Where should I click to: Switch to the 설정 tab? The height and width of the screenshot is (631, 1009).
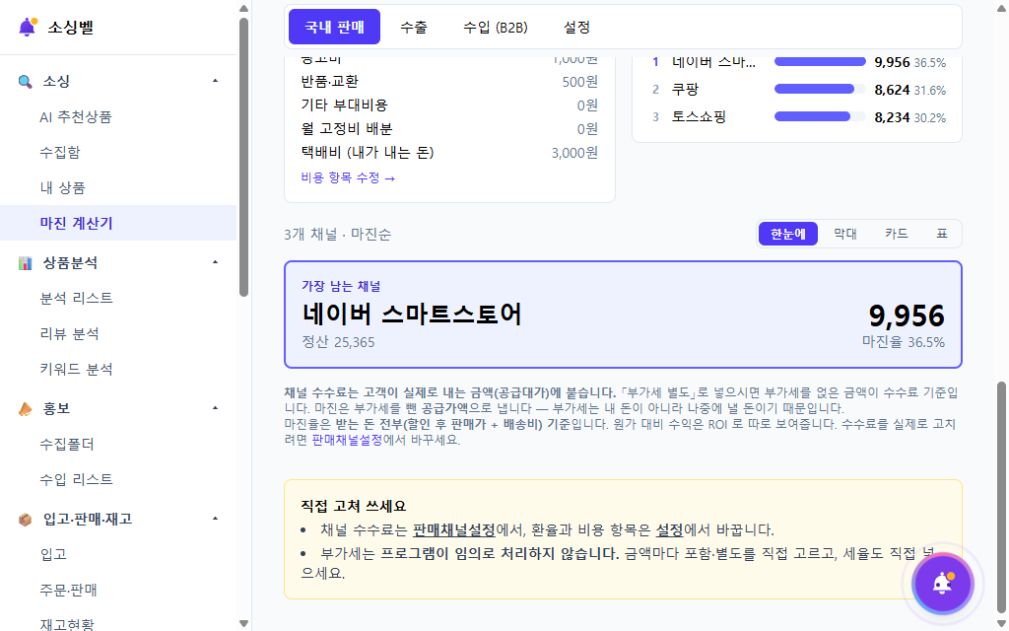pos(577,27)
